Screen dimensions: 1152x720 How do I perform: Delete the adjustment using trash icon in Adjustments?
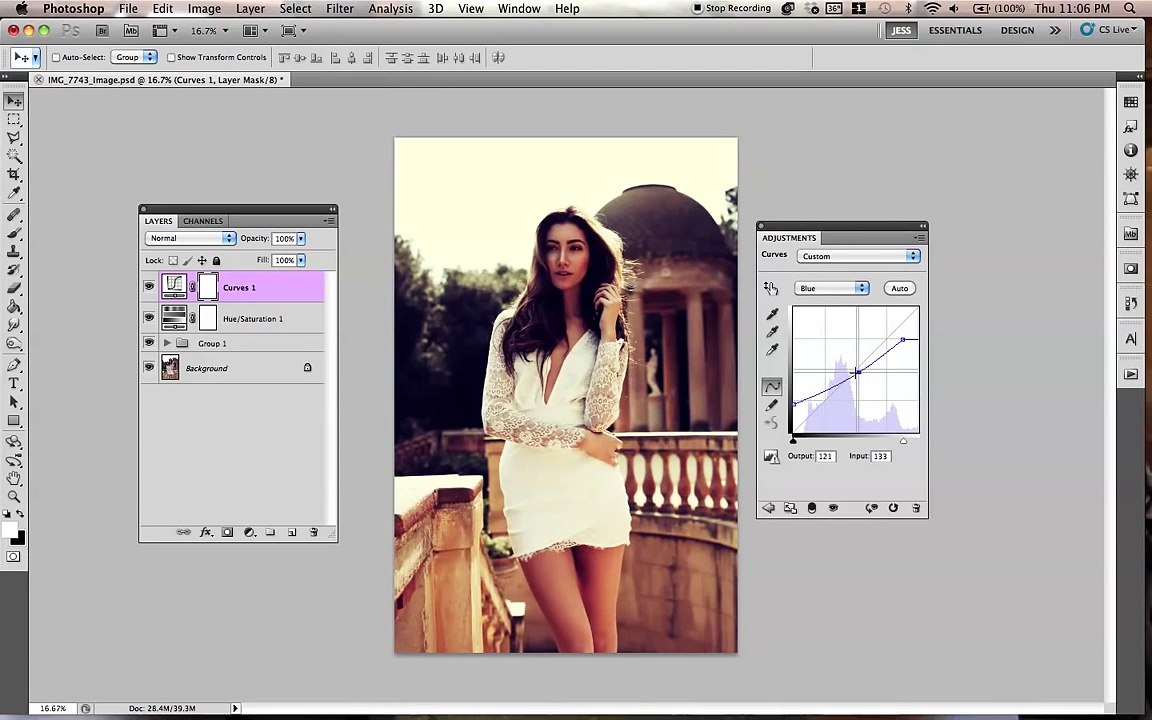coord(916,508)
